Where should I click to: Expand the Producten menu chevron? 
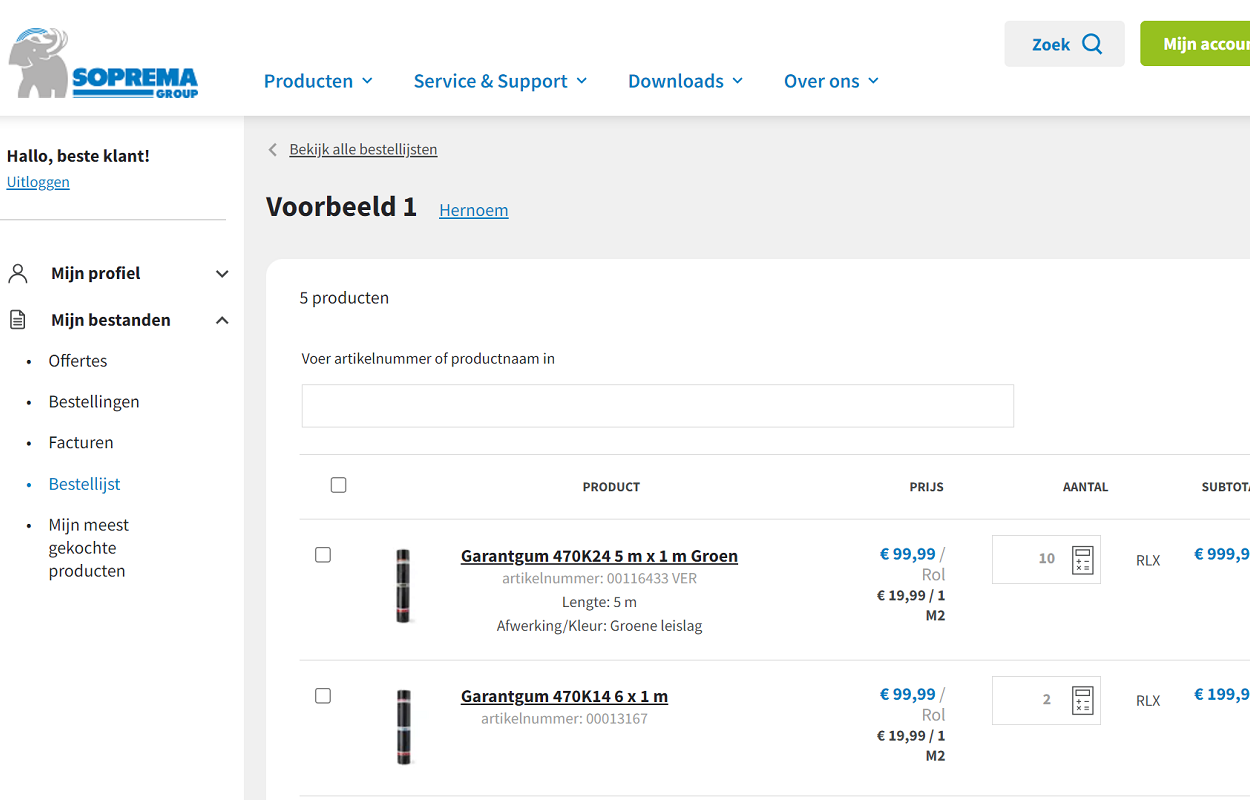pyautogui.click(x=367, y=81)
